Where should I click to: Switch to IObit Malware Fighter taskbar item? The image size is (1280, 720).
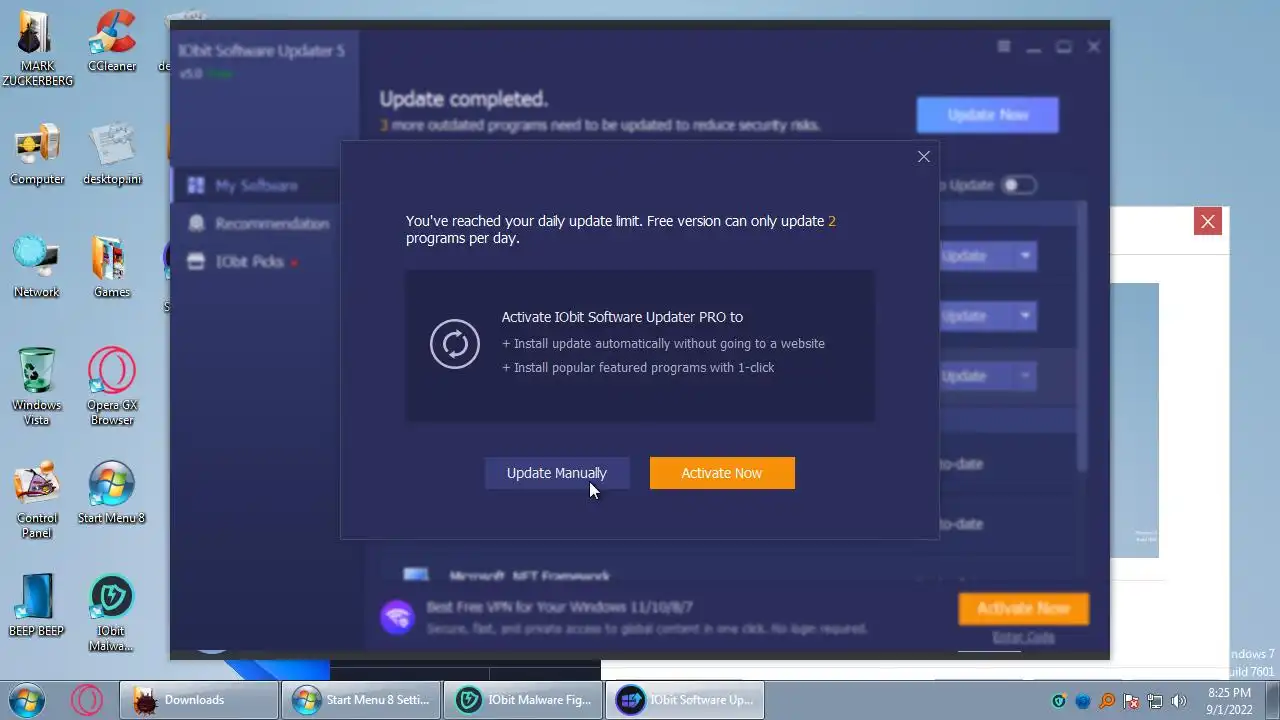point(523,700)
